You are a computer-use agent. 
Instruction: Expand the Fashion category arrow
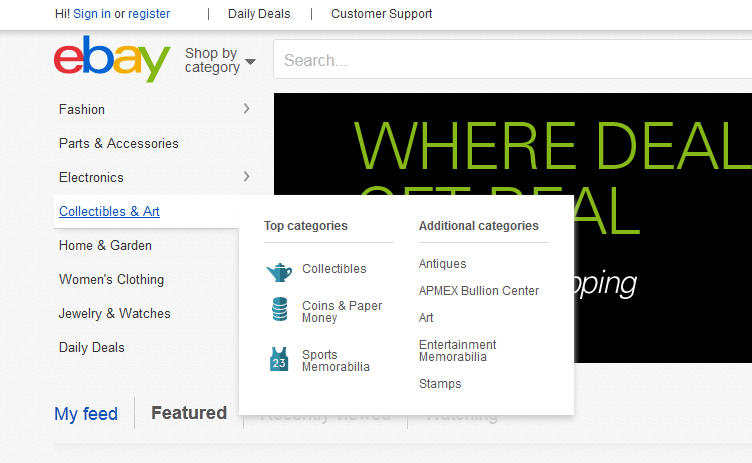[246, 109]
